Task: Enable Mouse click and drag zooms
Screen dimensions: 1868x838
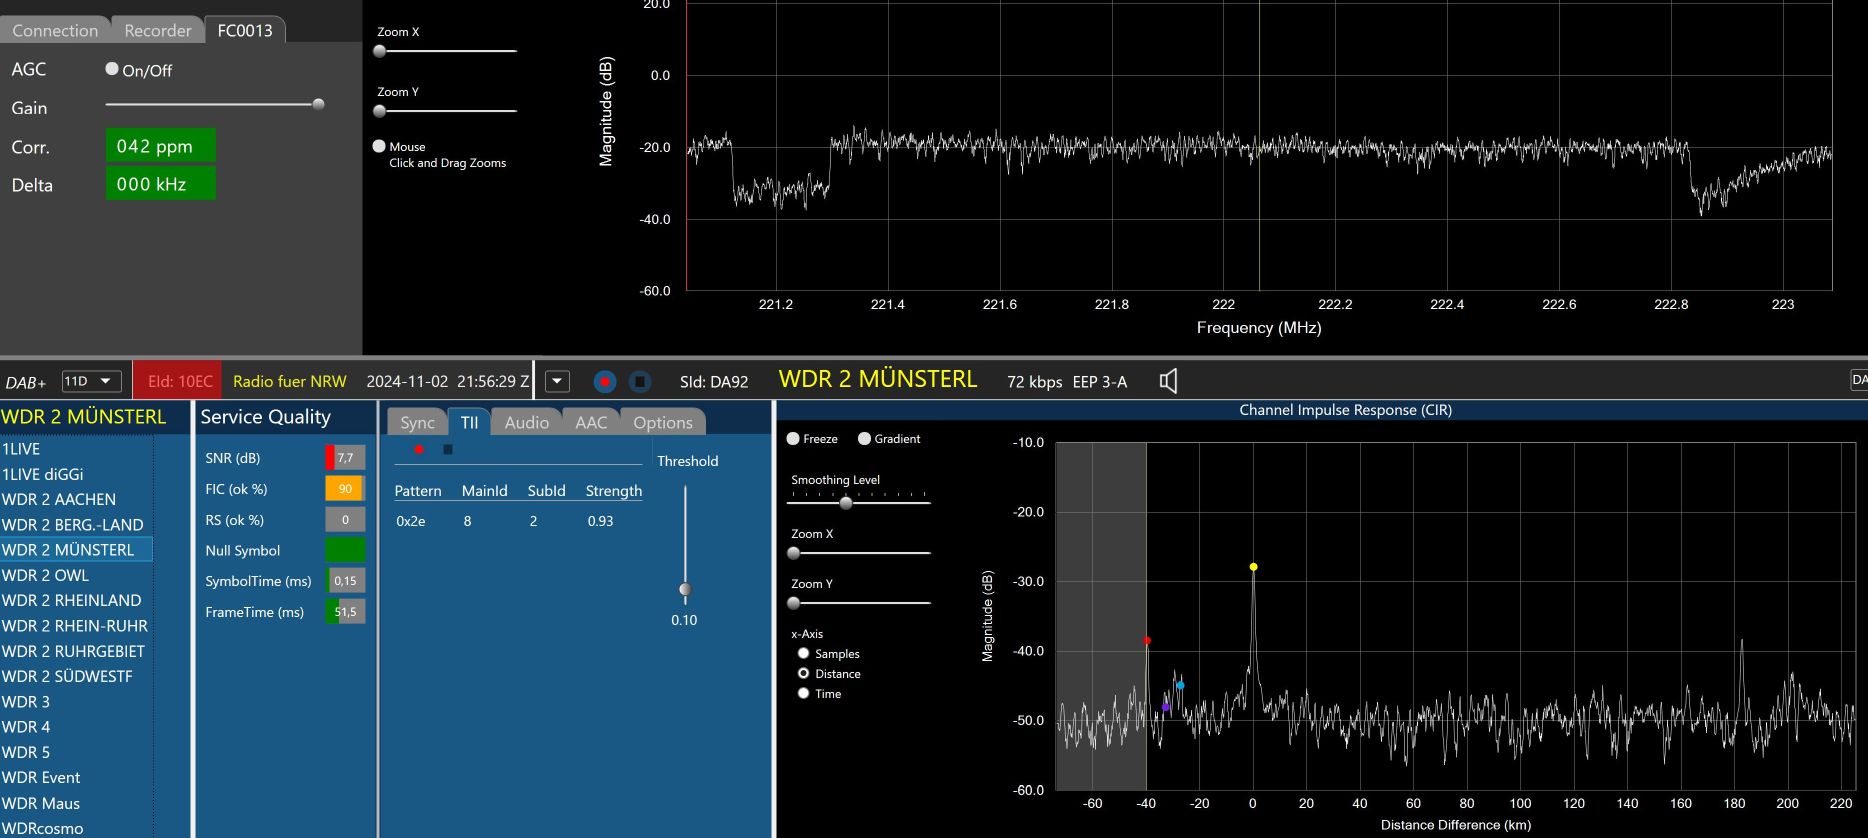Action: point(379,146)
